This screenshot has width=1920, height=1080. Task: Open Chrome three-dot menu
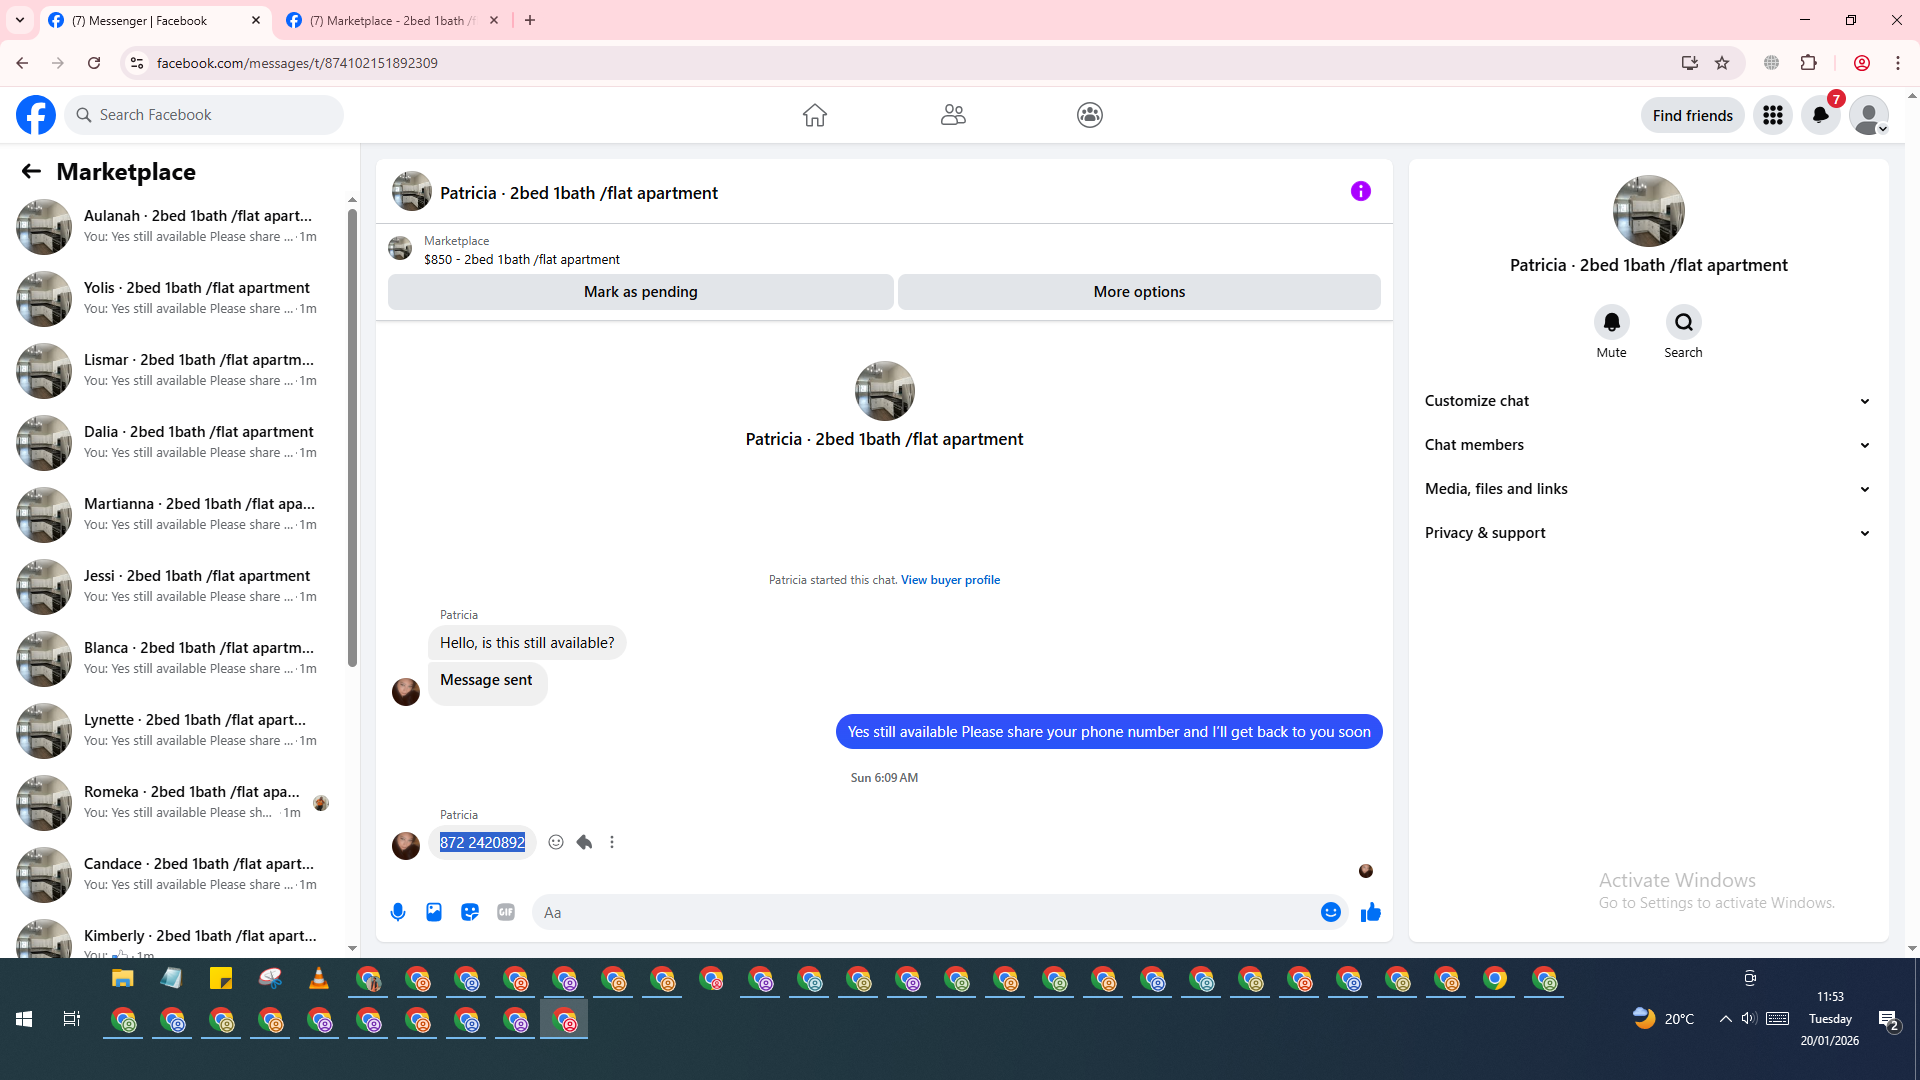point(1898,63)
